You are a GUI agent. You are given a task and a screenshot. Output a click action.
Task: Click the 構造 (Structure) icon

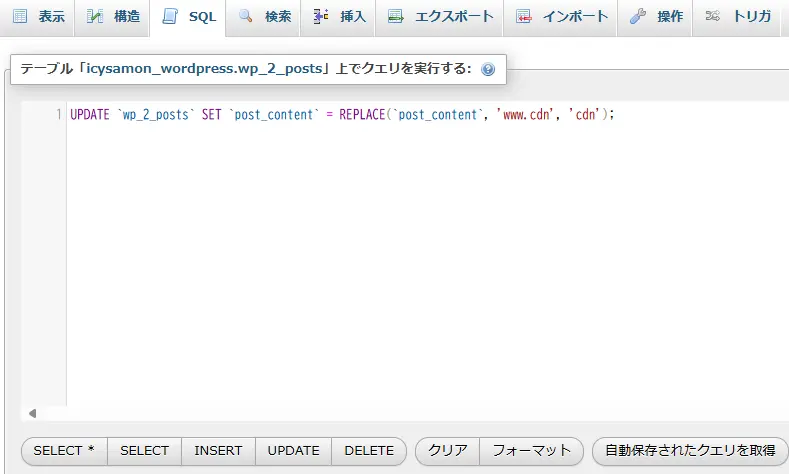95,16
